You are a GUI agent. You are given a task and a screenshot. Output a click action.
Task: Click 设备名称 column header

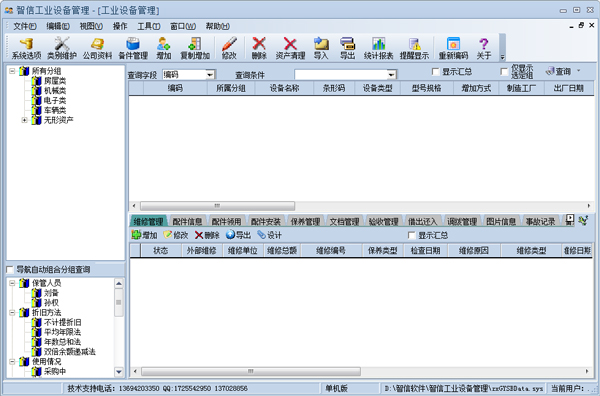[x=284, y=88]
